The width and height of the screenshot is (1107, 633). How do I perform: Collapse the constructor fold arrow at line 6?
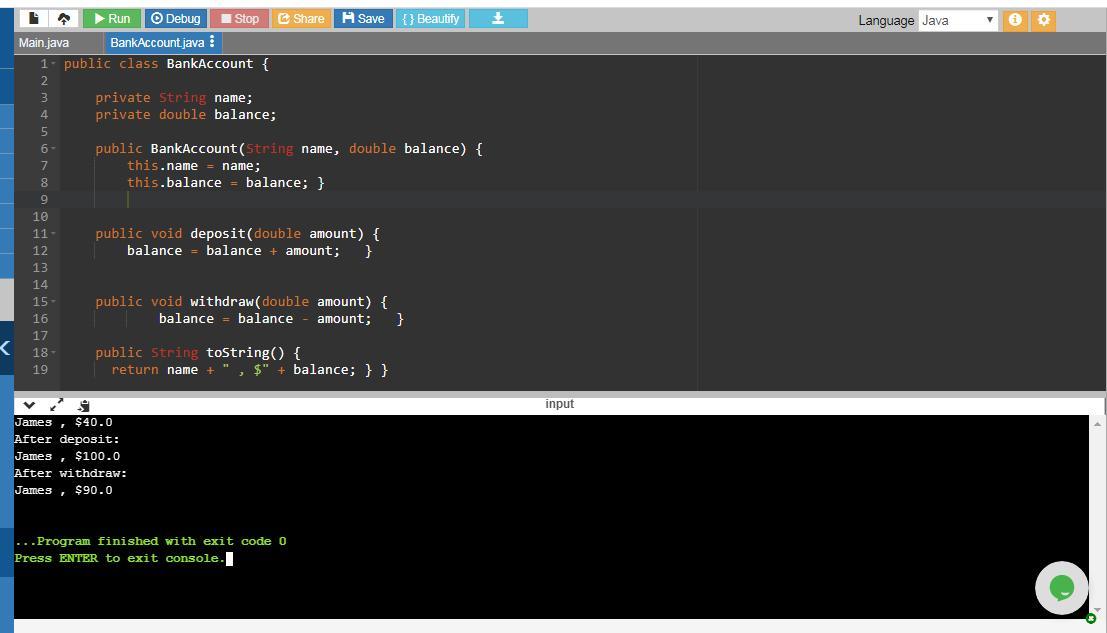pos(53,149)
